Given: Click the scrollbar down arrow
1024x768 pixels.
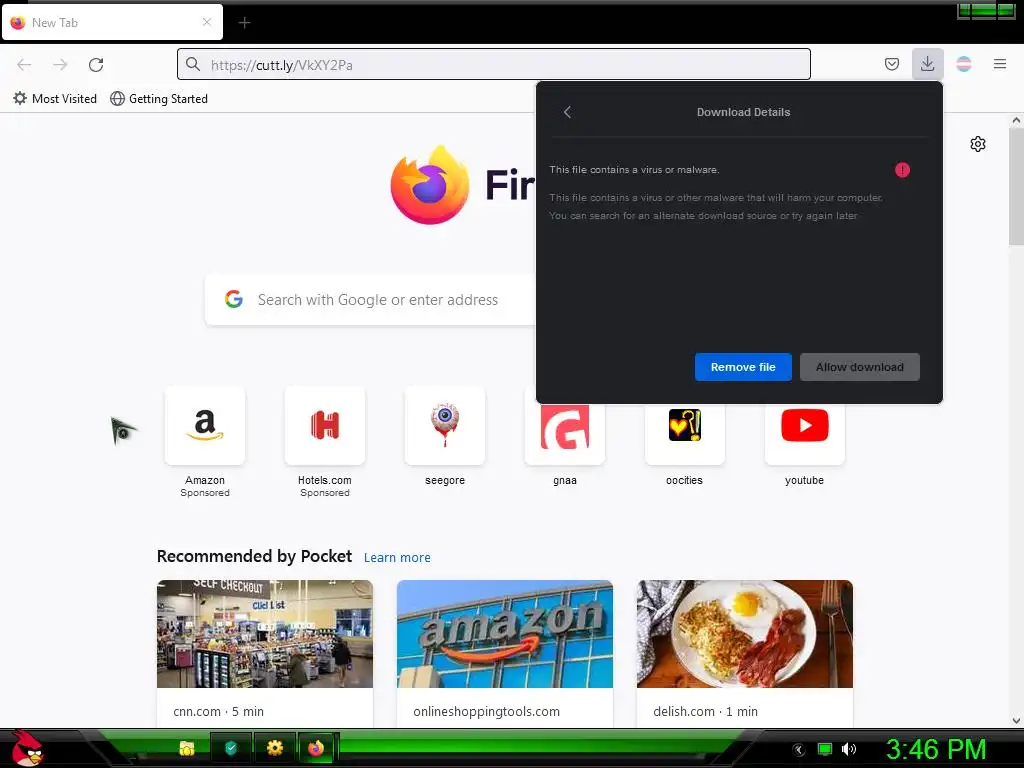Looking at the screenshot, I should point(1016,721).
